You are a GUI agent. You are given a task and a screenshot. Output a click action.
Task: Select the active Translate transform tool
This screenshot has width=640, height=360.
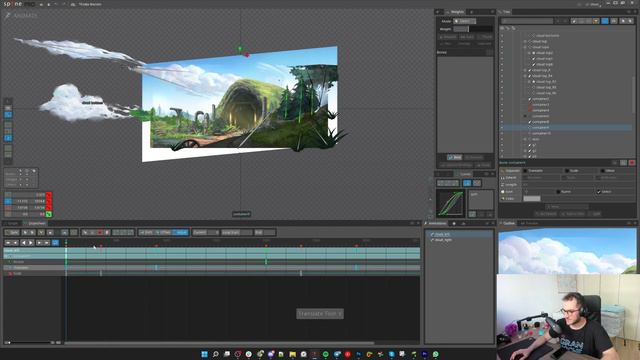pos(8,201)
